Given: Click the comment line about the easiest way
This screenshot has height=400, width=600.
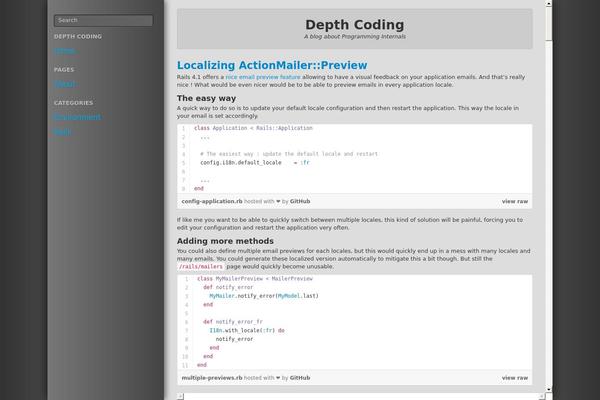Looking at the screenshot, I should (x=289, y=154).
